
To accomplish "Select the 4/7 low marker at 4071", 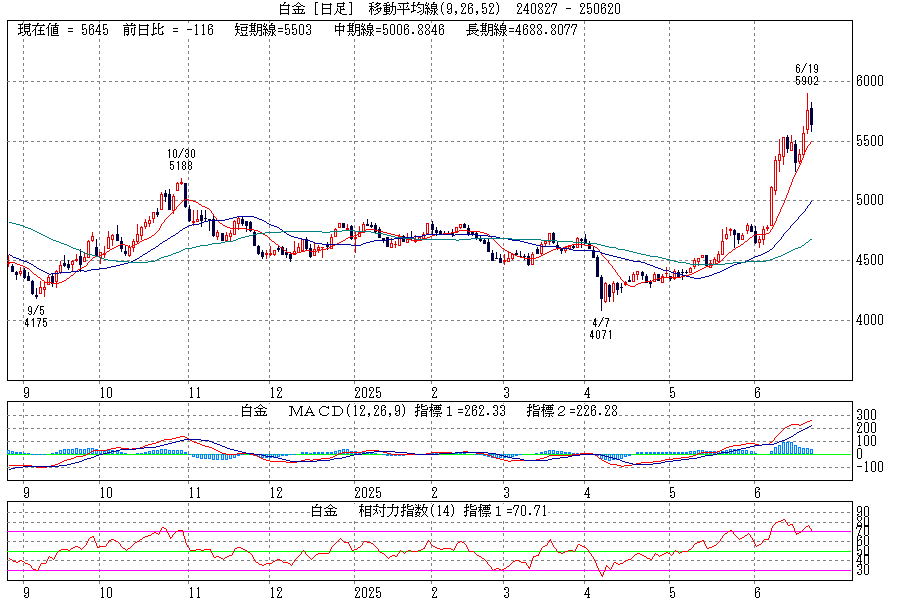I will (600, 329).
